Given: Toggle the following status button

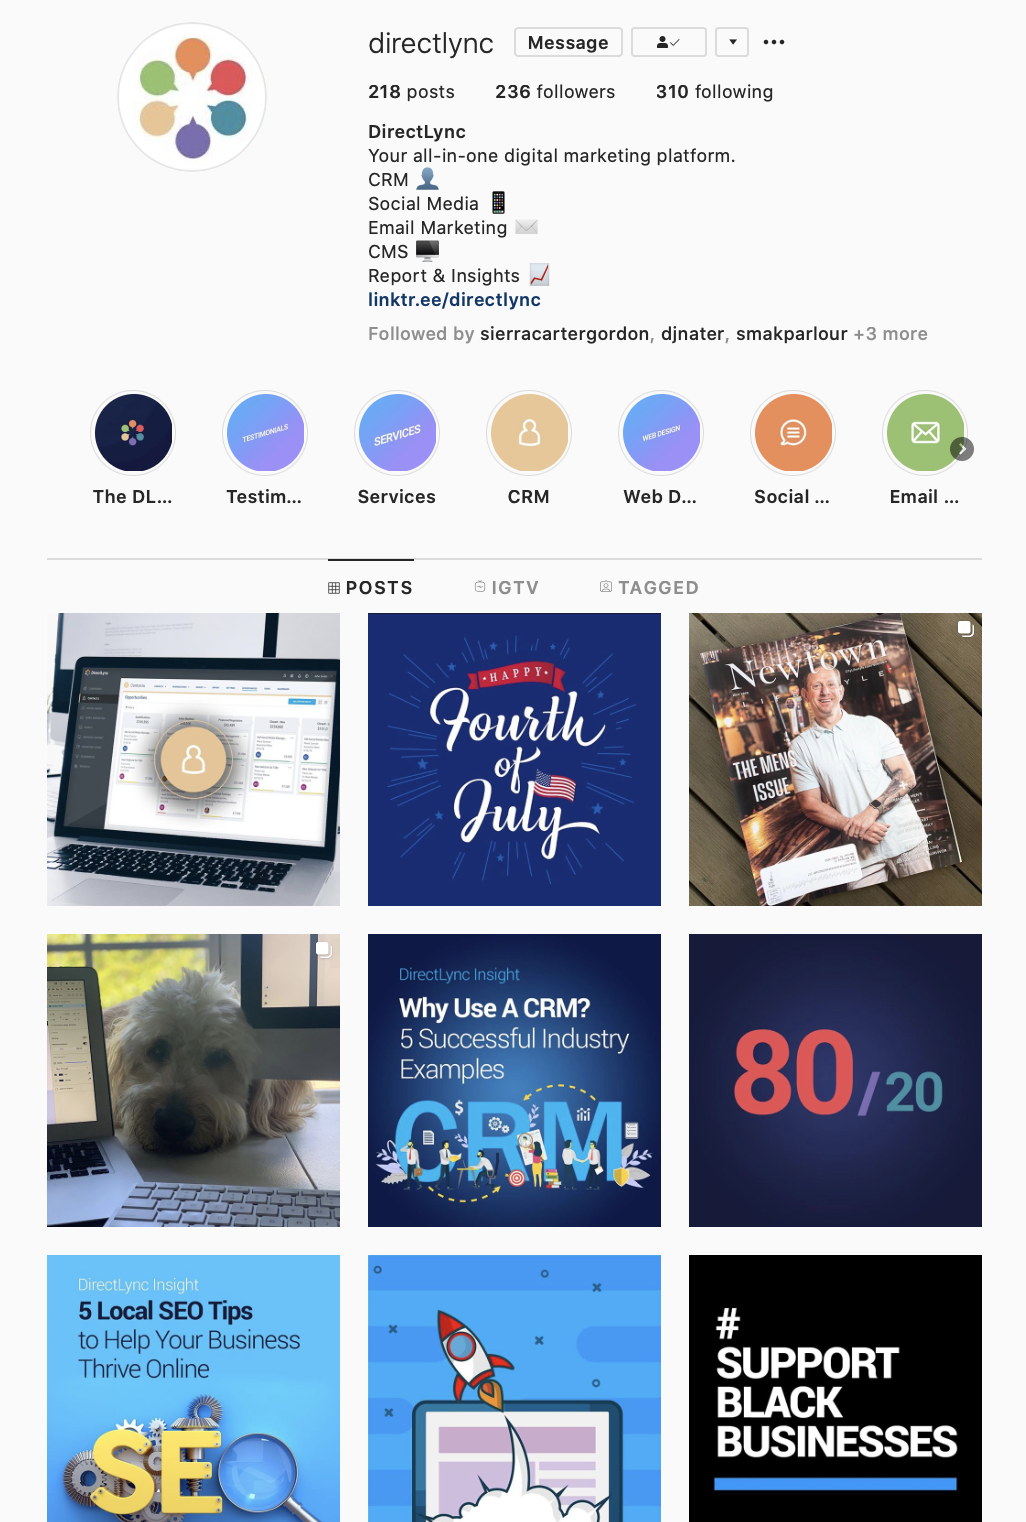Looking at the screenshot, I should (669, 42).
